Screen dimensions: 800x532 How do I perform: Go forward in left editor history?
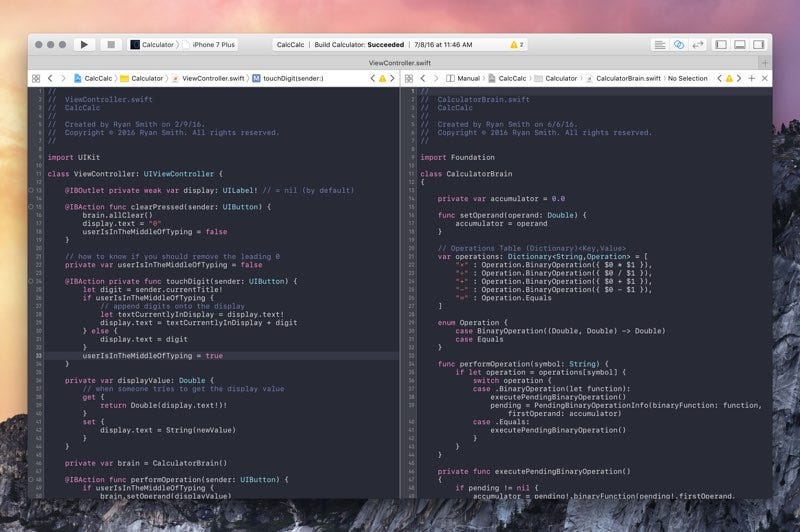[63, 79]
